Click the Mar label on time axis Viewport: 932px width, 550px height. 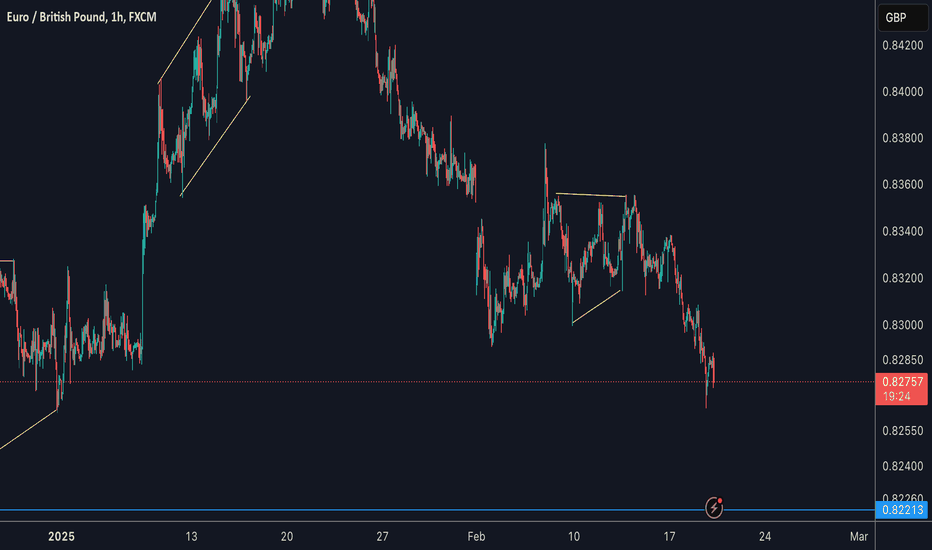coord(859,536)
